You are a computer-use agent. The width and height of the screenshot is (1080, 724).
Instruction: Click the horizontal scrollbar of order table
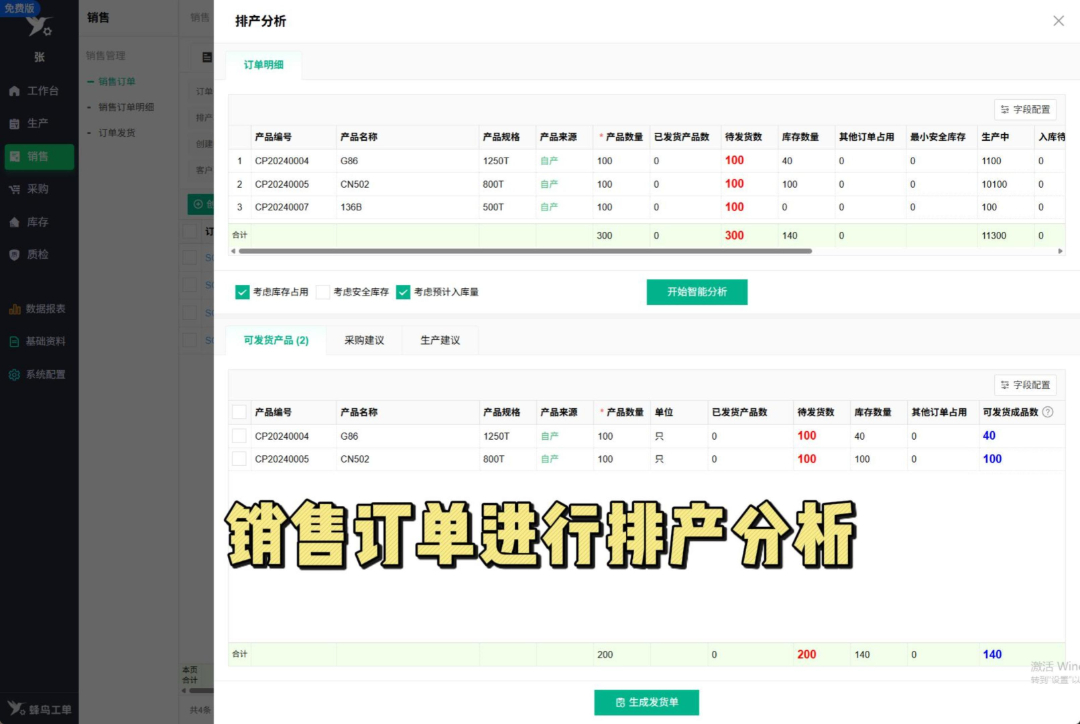525,251
